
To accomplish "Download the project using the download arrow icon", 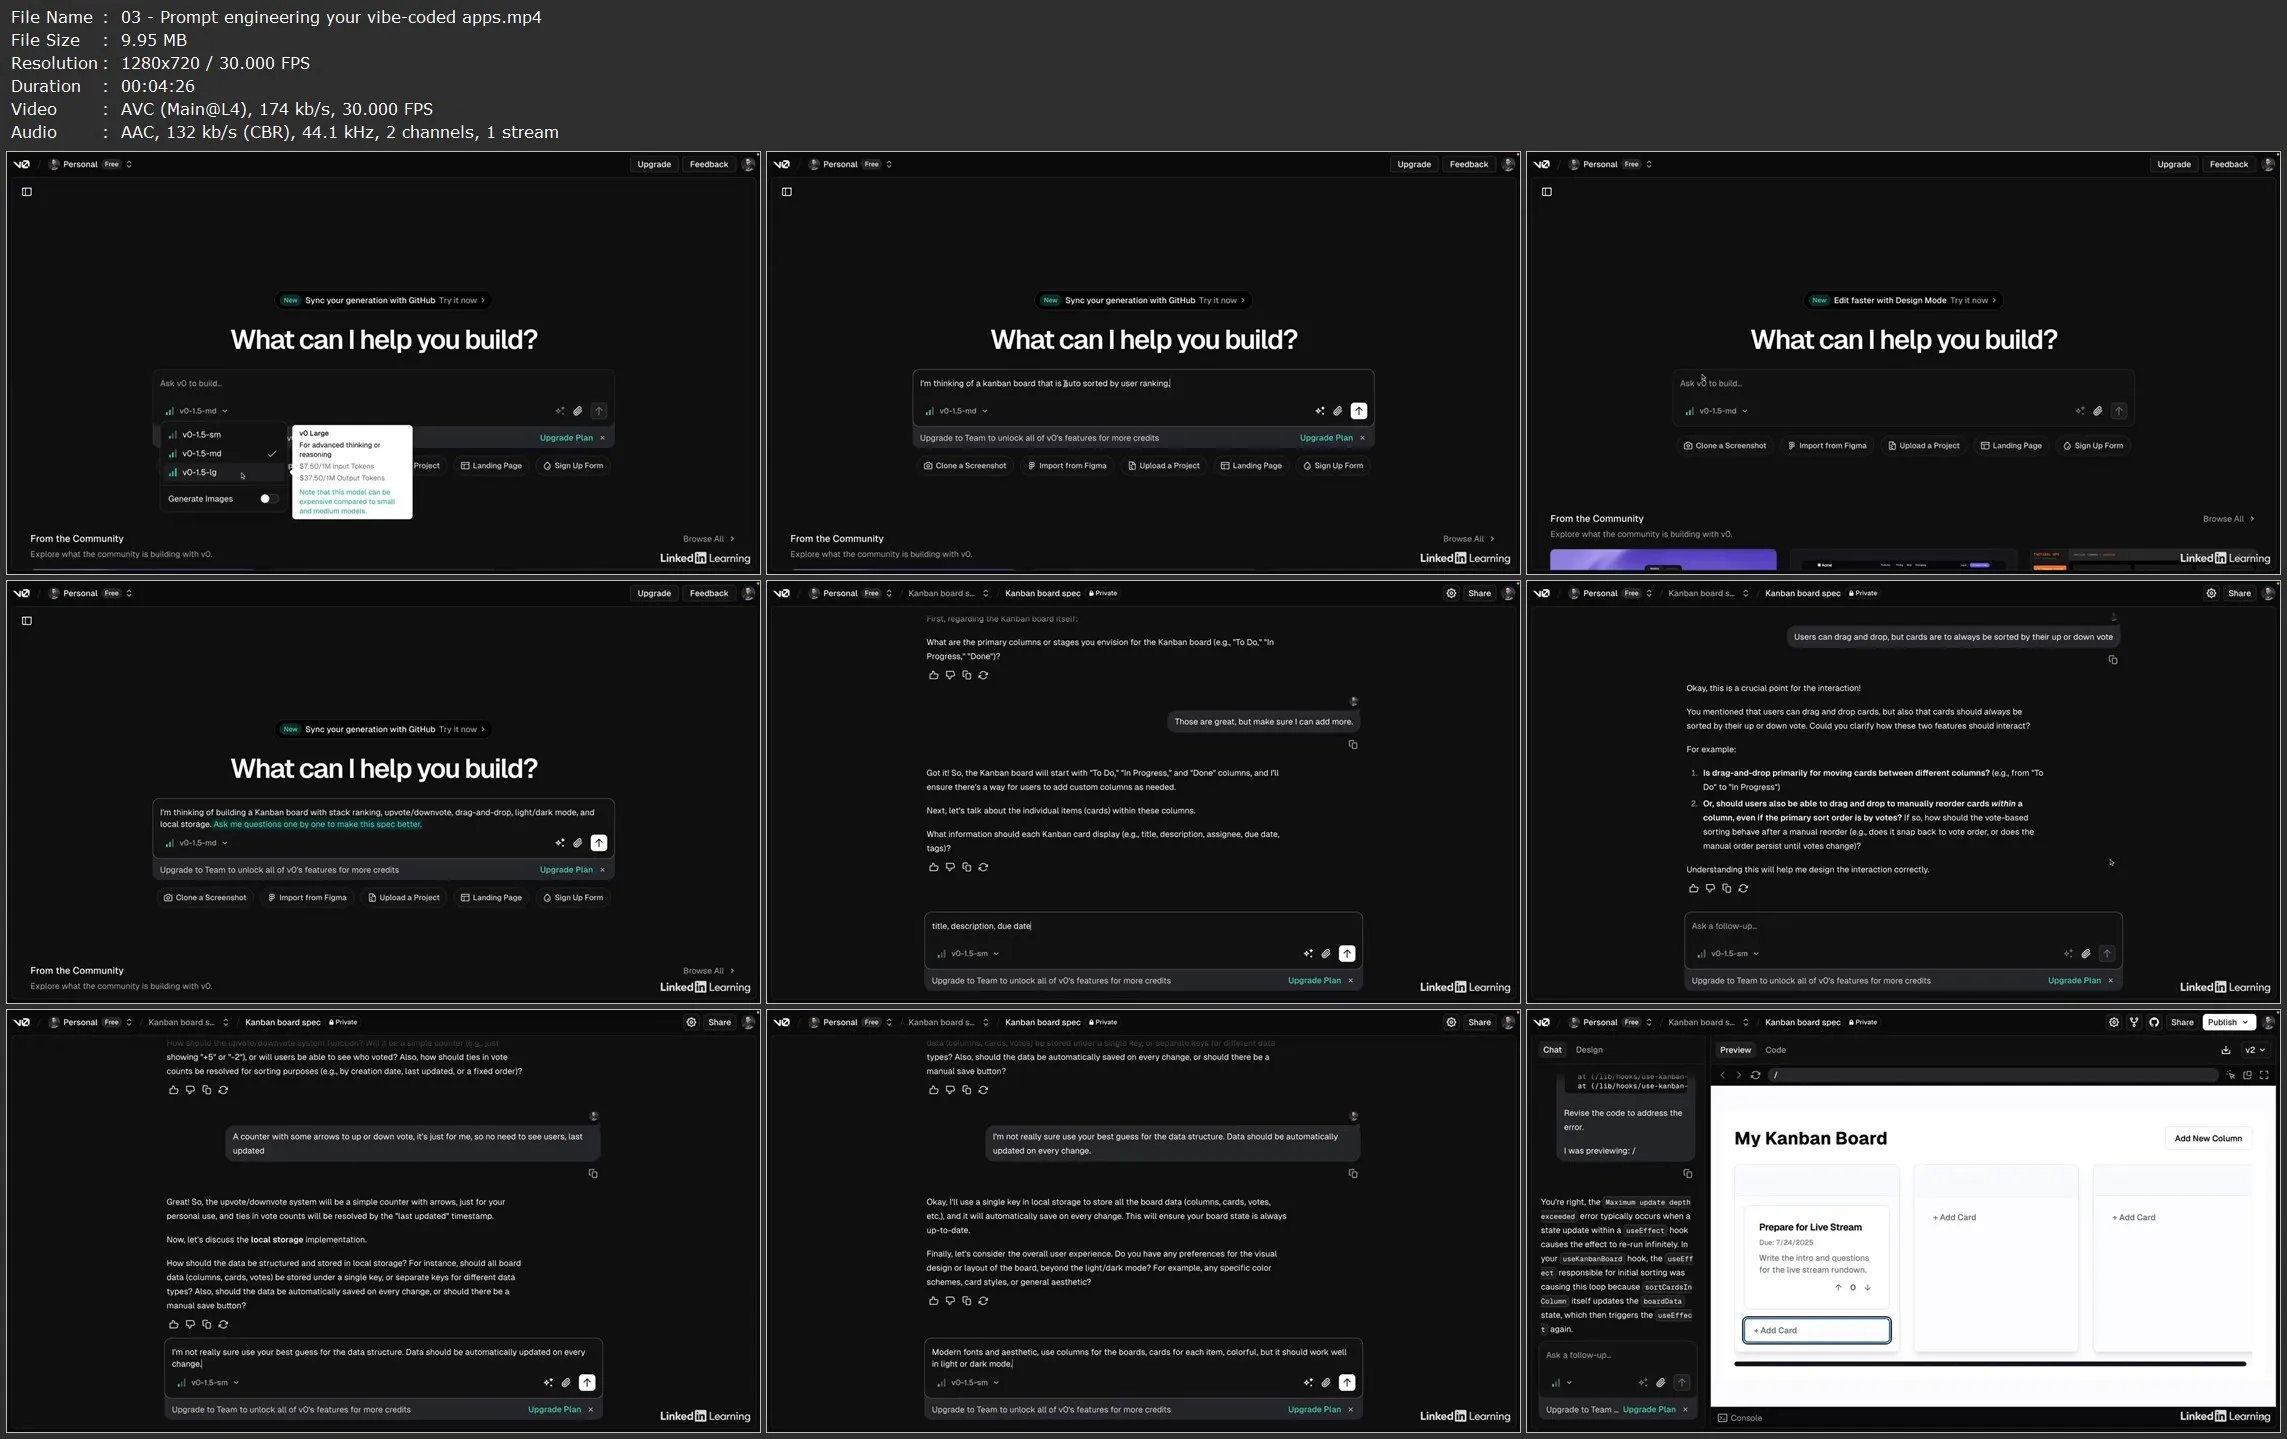I will click(x=2226, y=1050).
